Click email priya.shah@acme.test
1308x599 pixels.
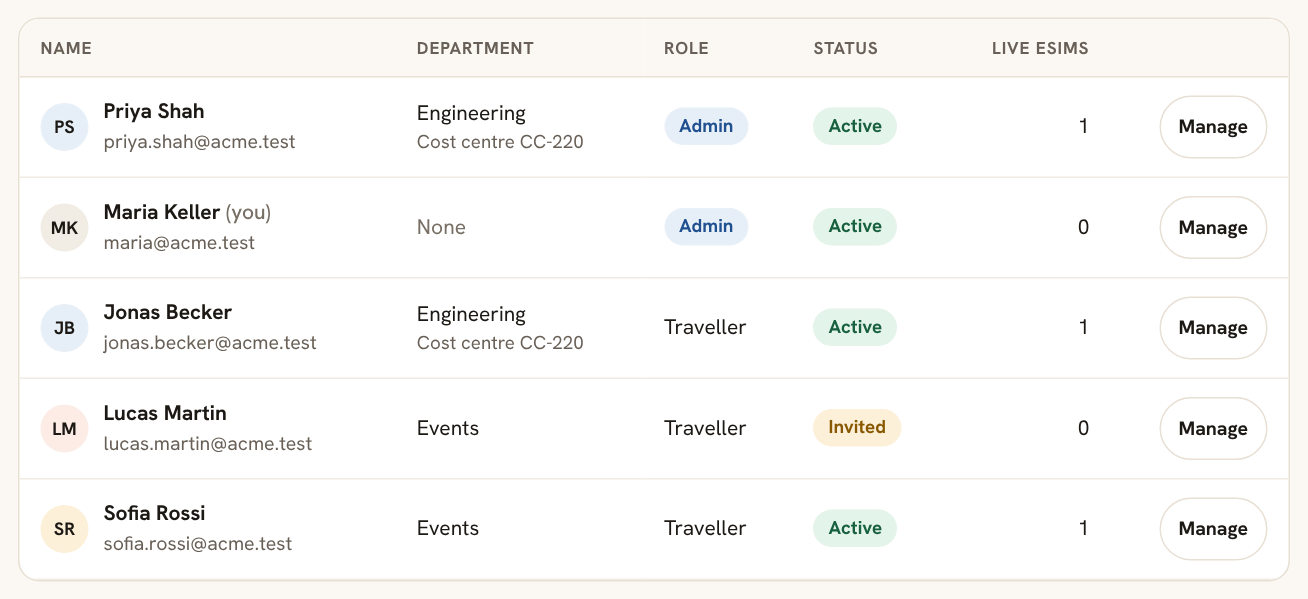point(200,142)
